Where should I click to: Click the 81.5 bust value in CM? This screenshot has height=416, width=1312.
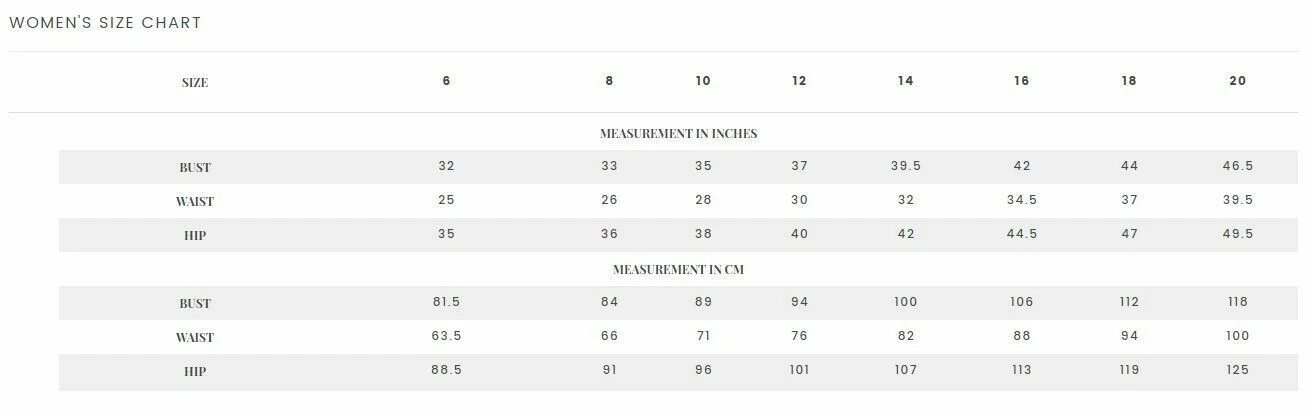446,302
